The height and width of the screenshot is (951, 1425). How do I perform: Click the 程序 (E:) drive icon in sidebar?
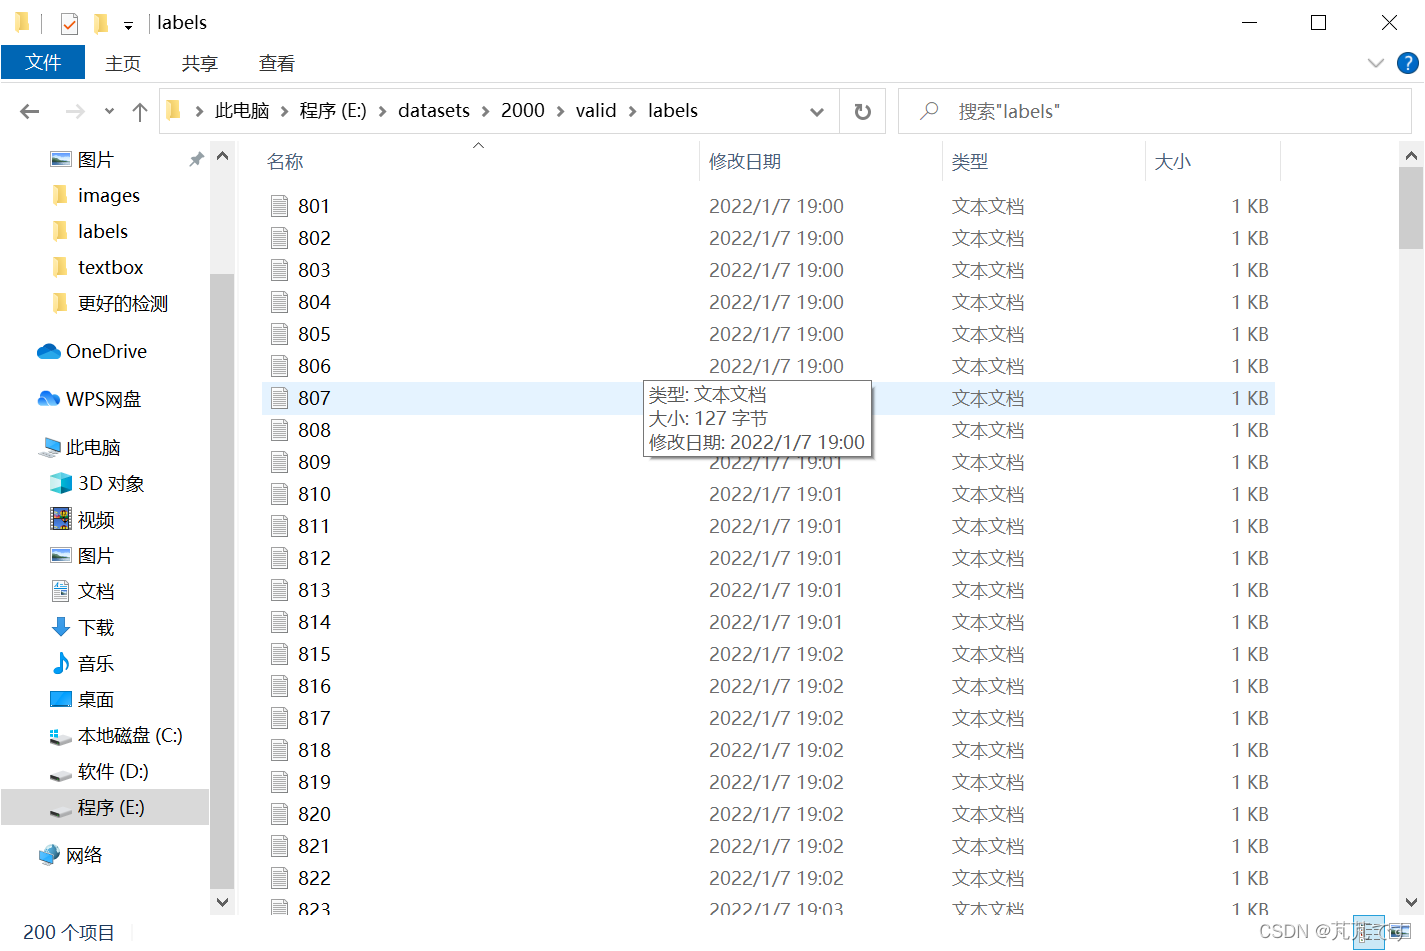[x=61, y=810]
